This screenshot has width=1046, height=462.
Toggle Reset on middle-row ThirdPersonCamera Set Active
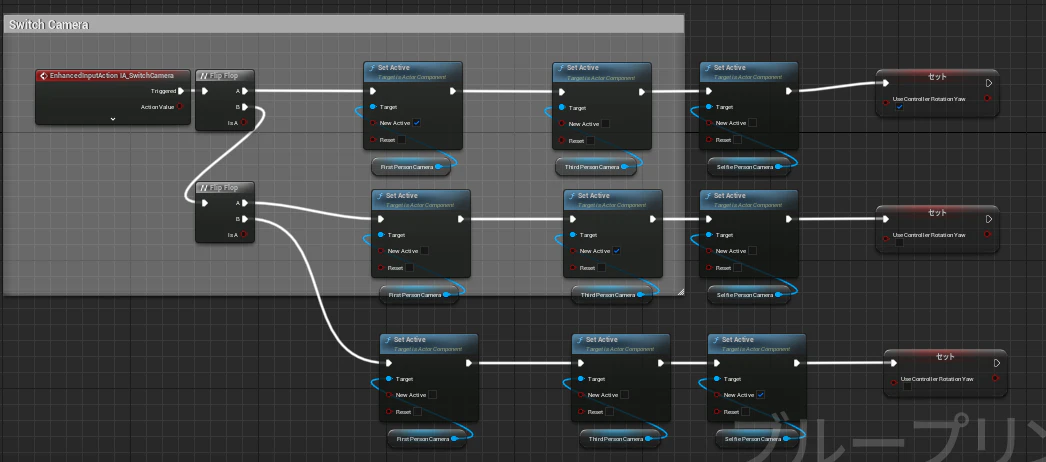pos(602,267)
